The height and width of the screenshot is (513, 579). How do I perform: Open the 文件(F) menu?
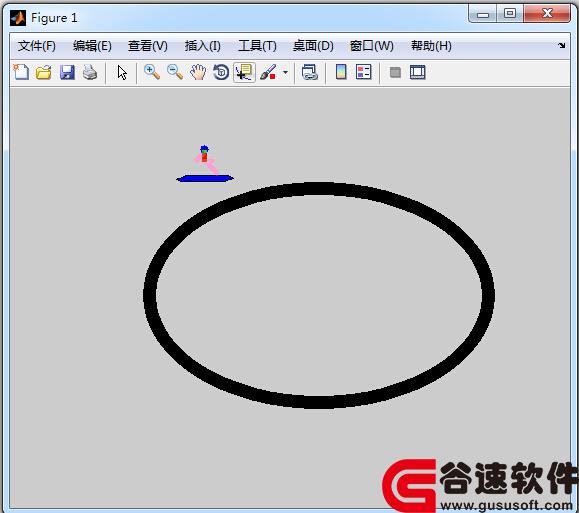37,46
